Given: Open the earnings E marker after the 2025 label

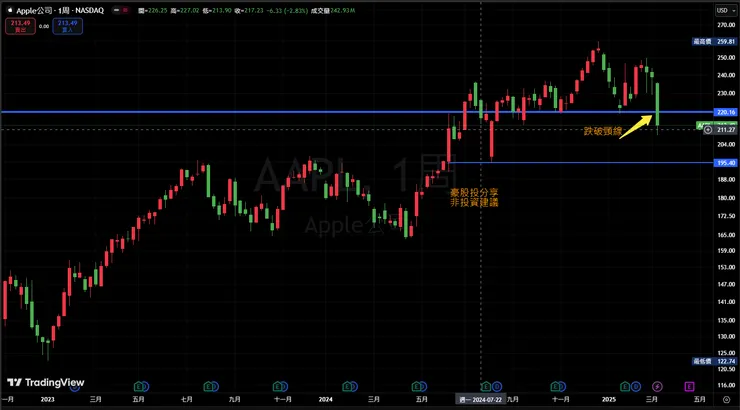Looking at the screenshot, I should 624,387.
